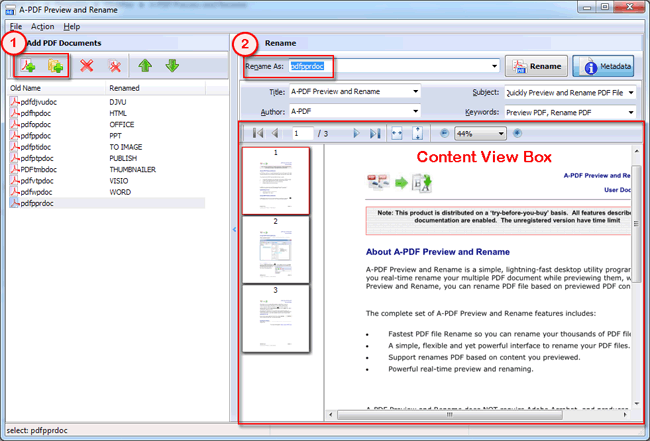Click the Metadata button
This screenshot has width=650, height=441.
[603, 66]
